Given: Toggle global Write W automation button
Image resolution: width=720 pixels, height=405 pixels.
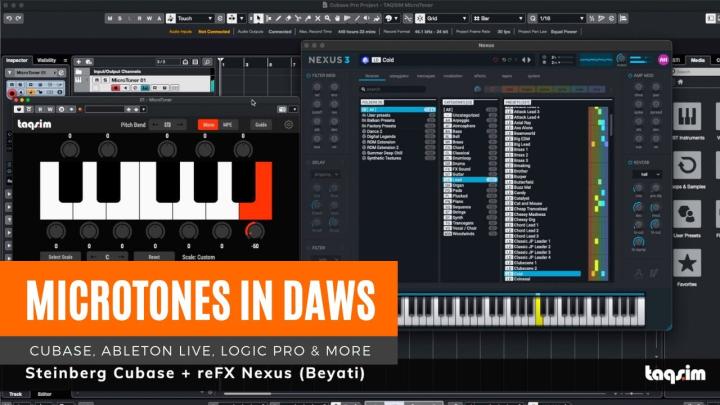Looking at the screenshot, I should [x=149, y=18].
